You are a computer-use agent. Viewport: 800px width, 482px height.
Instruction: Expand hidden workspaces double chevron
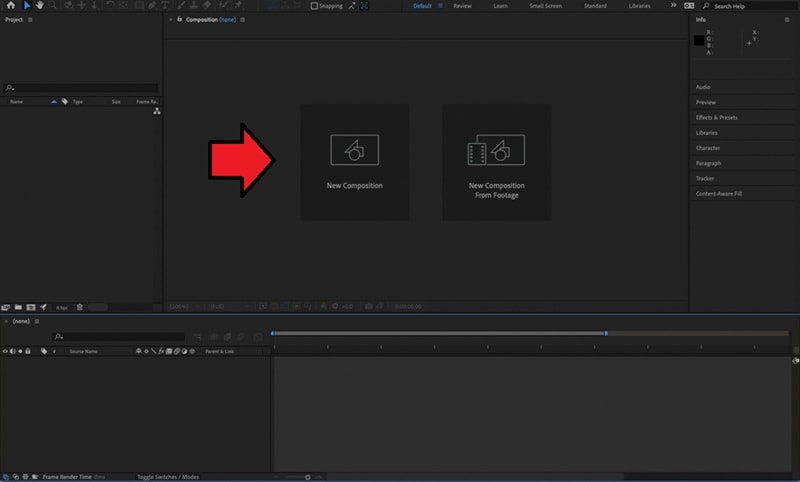pyautogui.click(x=673, y=5)
